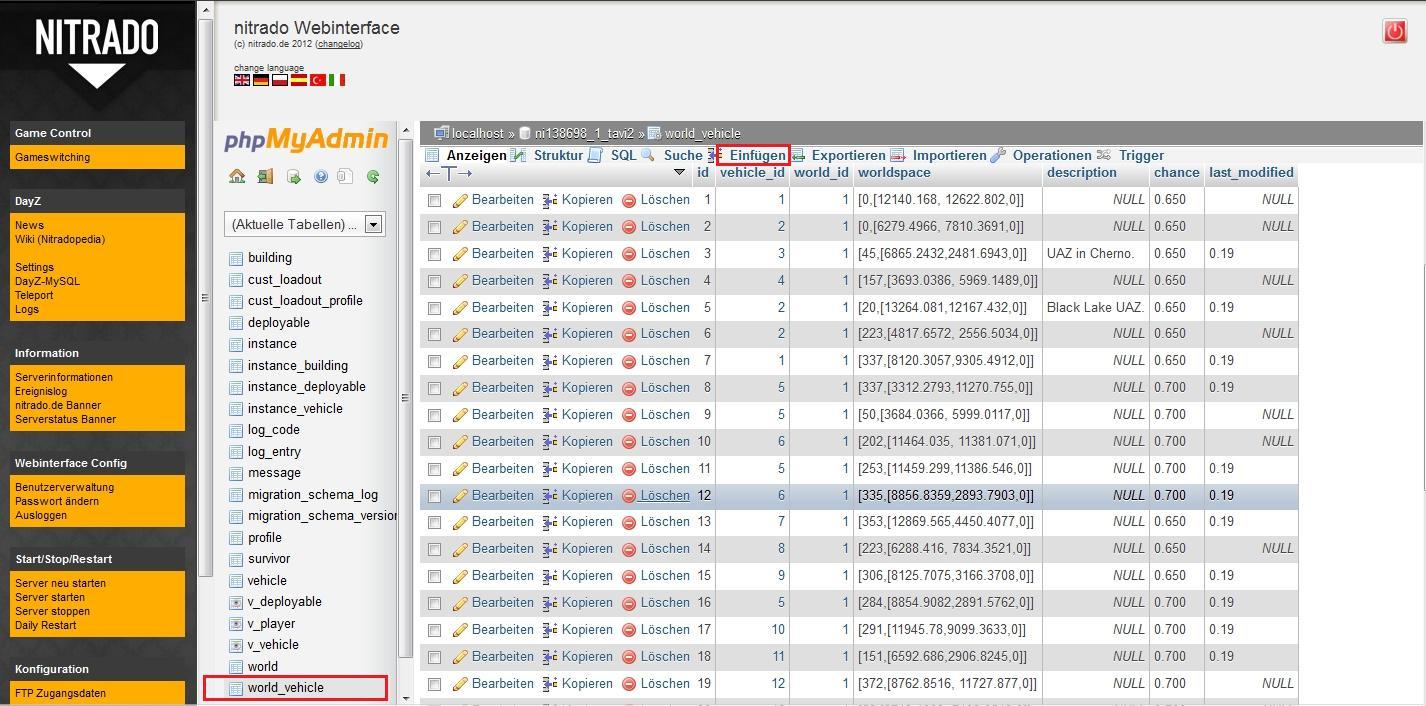Sort by the last_modified column header

coord(1251,172)
